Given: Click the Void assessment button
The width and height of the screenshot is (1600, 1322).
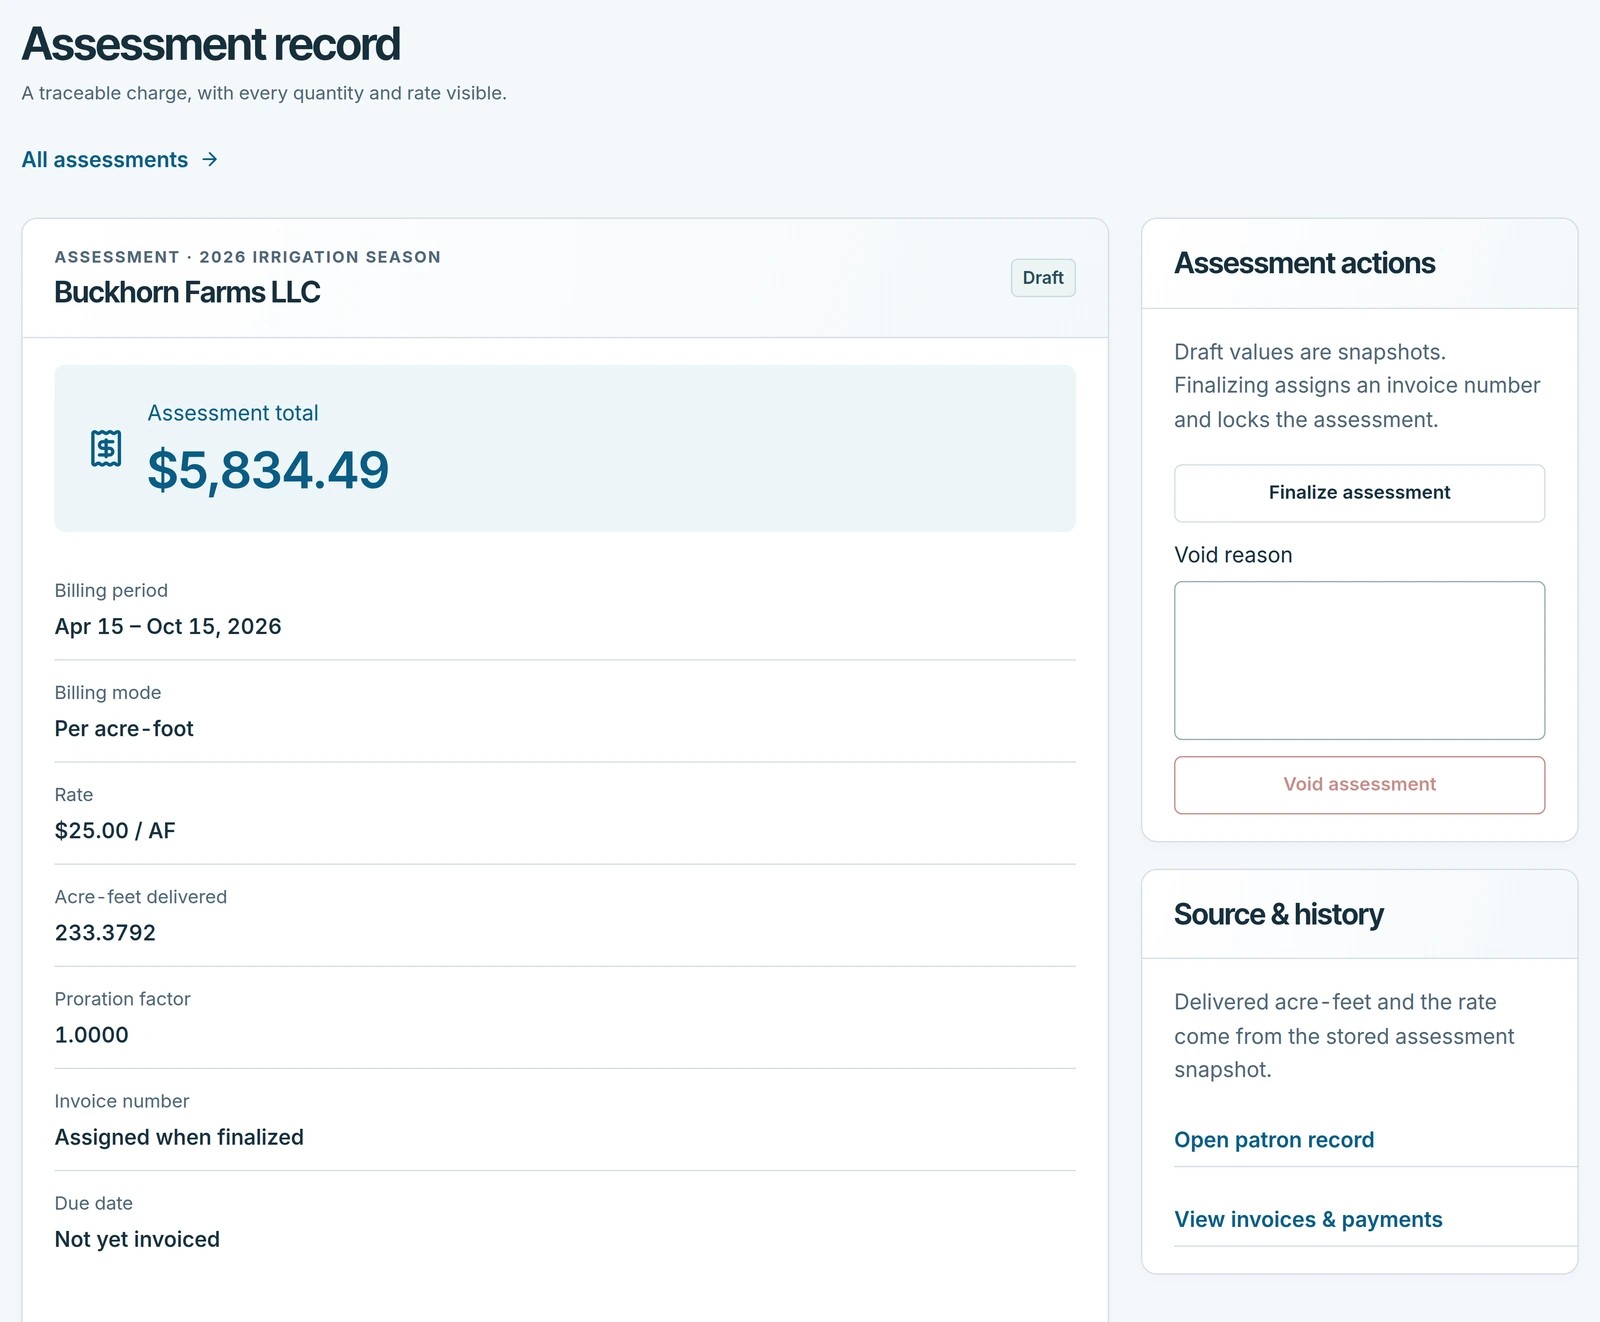Looking at the screenshot, I should click(1359, 785).
